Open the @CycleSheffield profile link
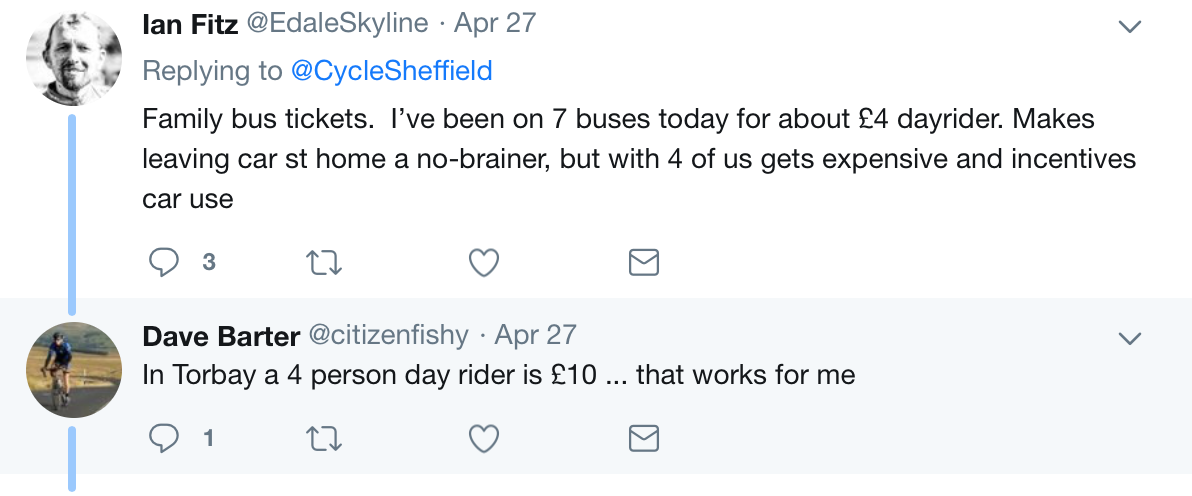This screenshot has height=496, width=1192. (x=391, y=71)
